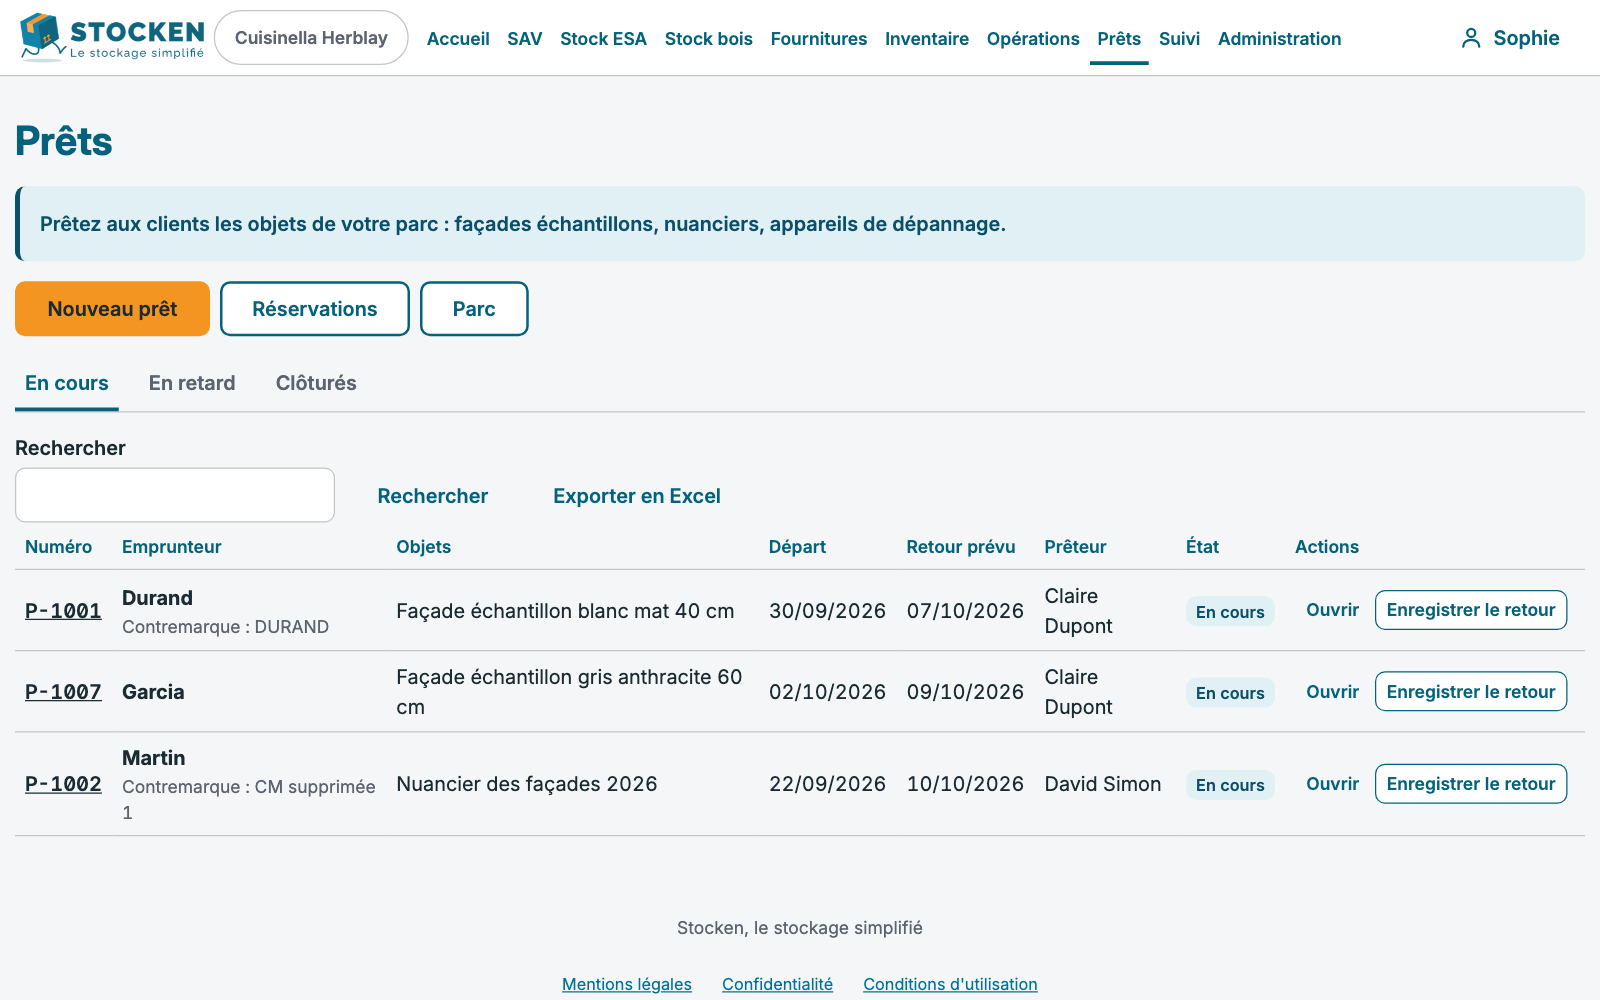Click the user profile icon beside Sophie
The width and height of the screenshot is (1600, 1000).
click(1470, 38)
